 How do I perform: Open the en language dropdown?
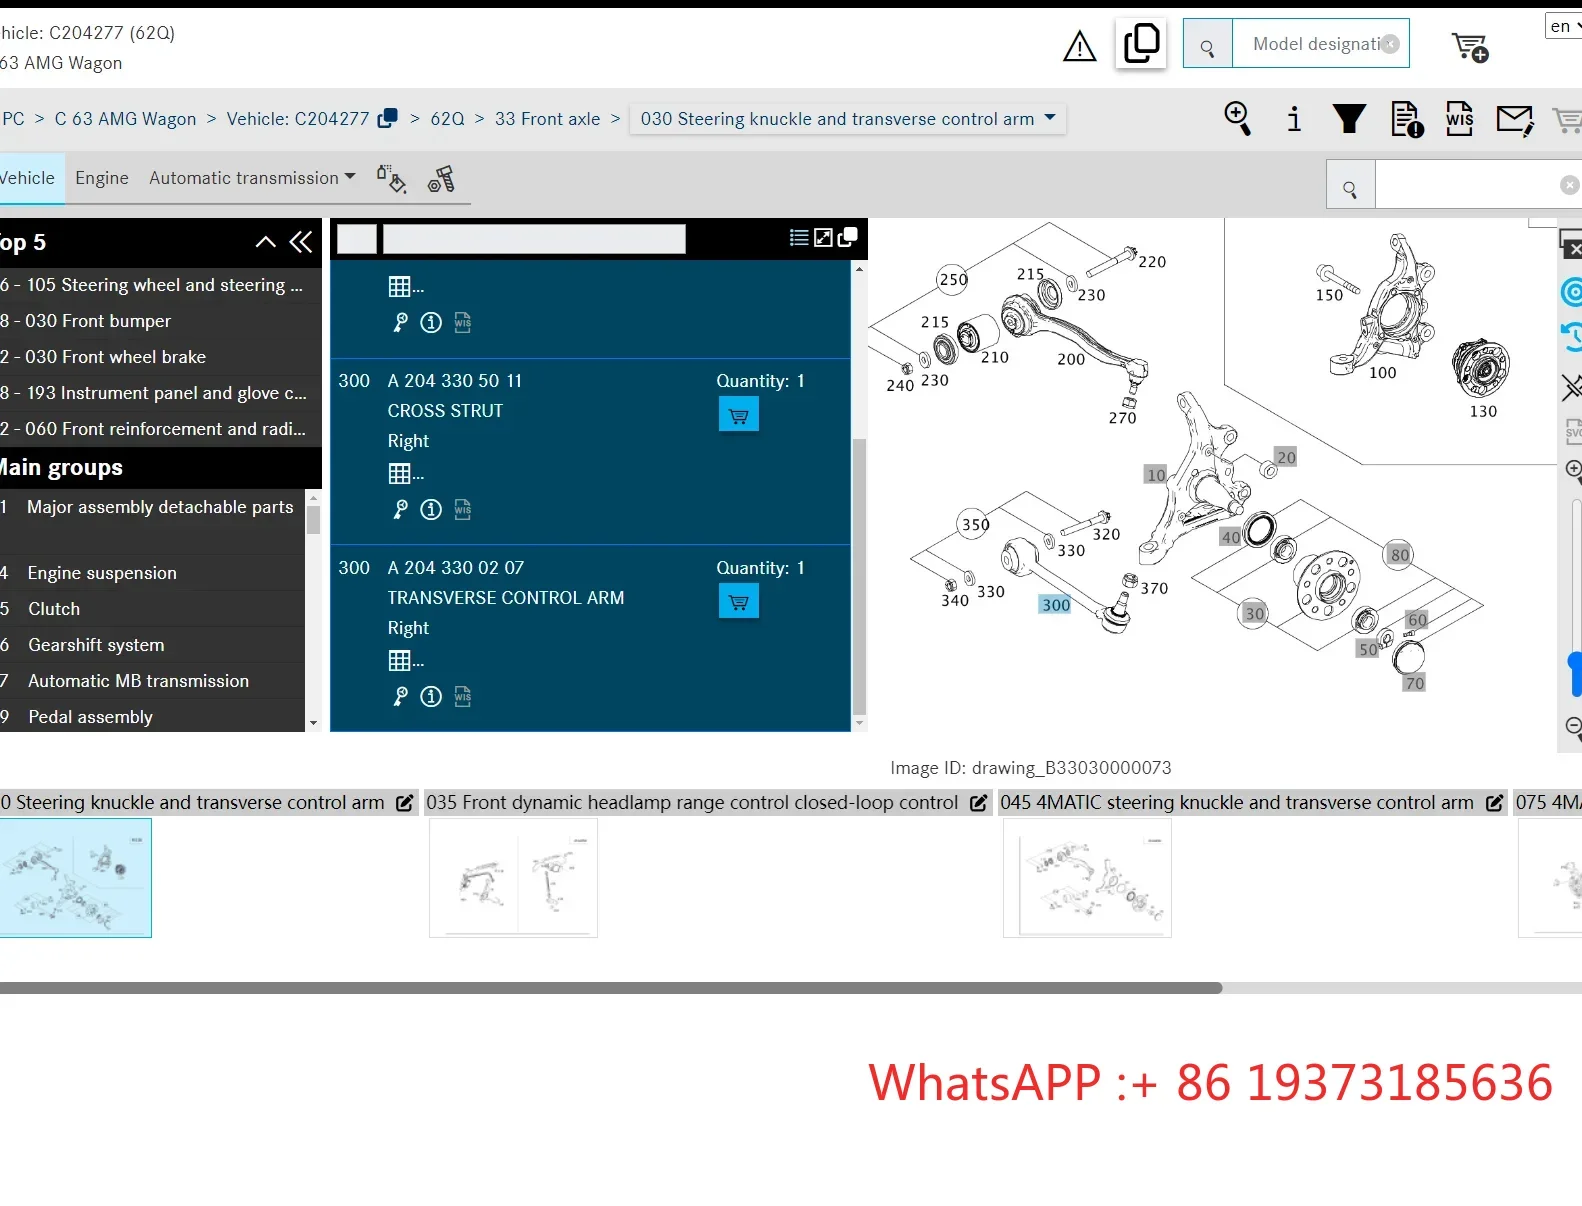click(1565, 26)
